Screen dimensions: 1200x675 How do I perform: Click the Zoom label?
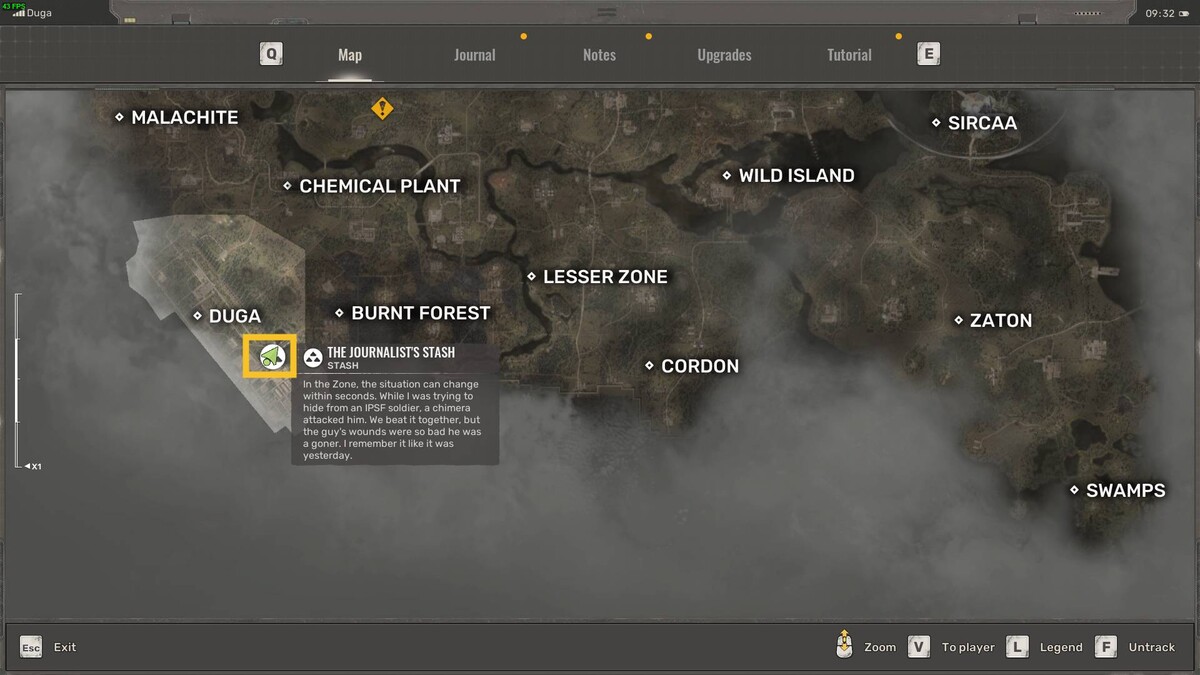(880, 647)
